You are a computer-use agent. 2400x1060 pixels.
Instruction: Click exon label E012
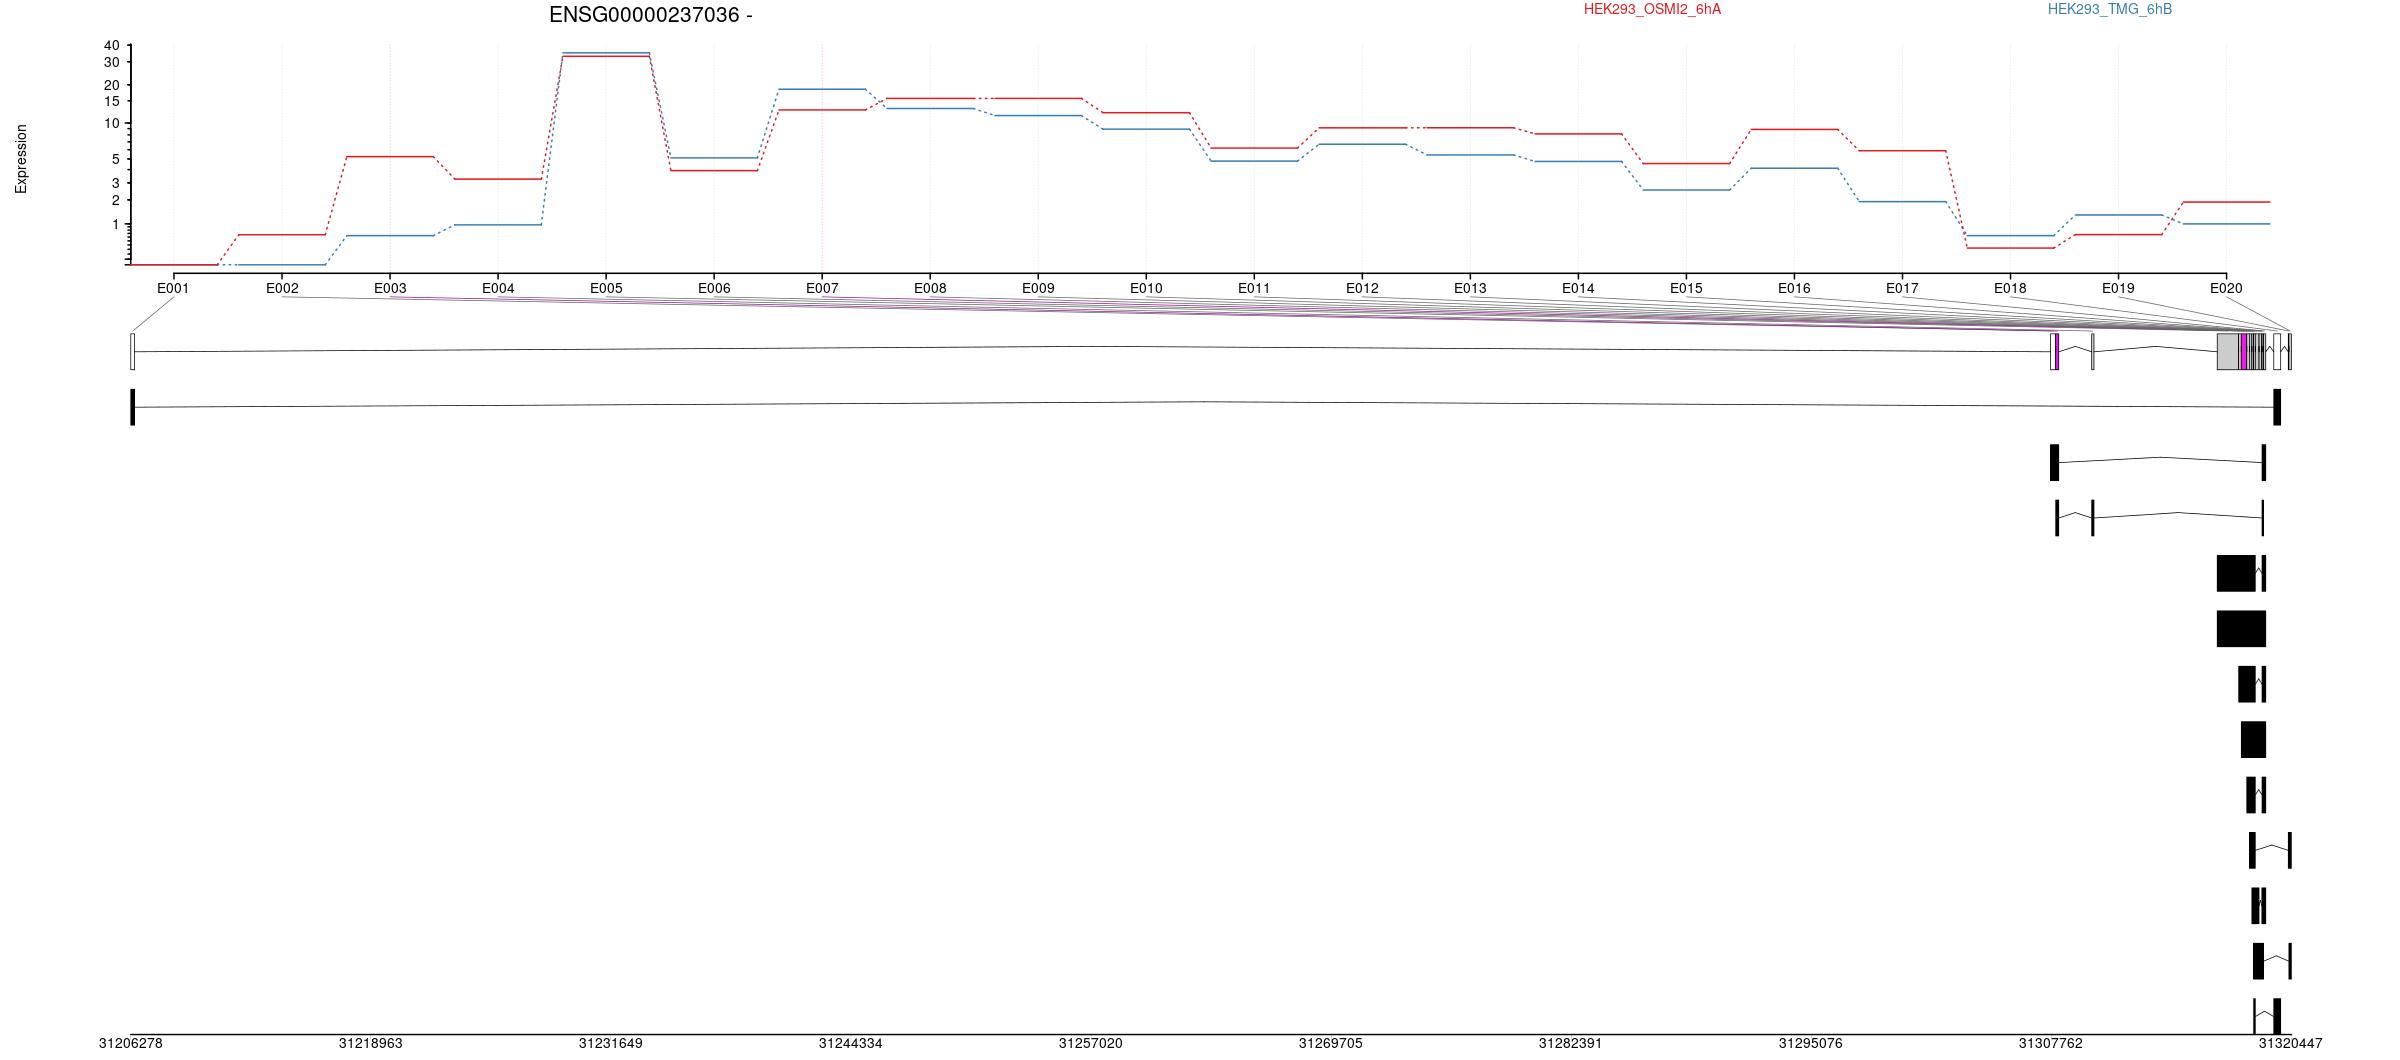(x=1362, y=288)
